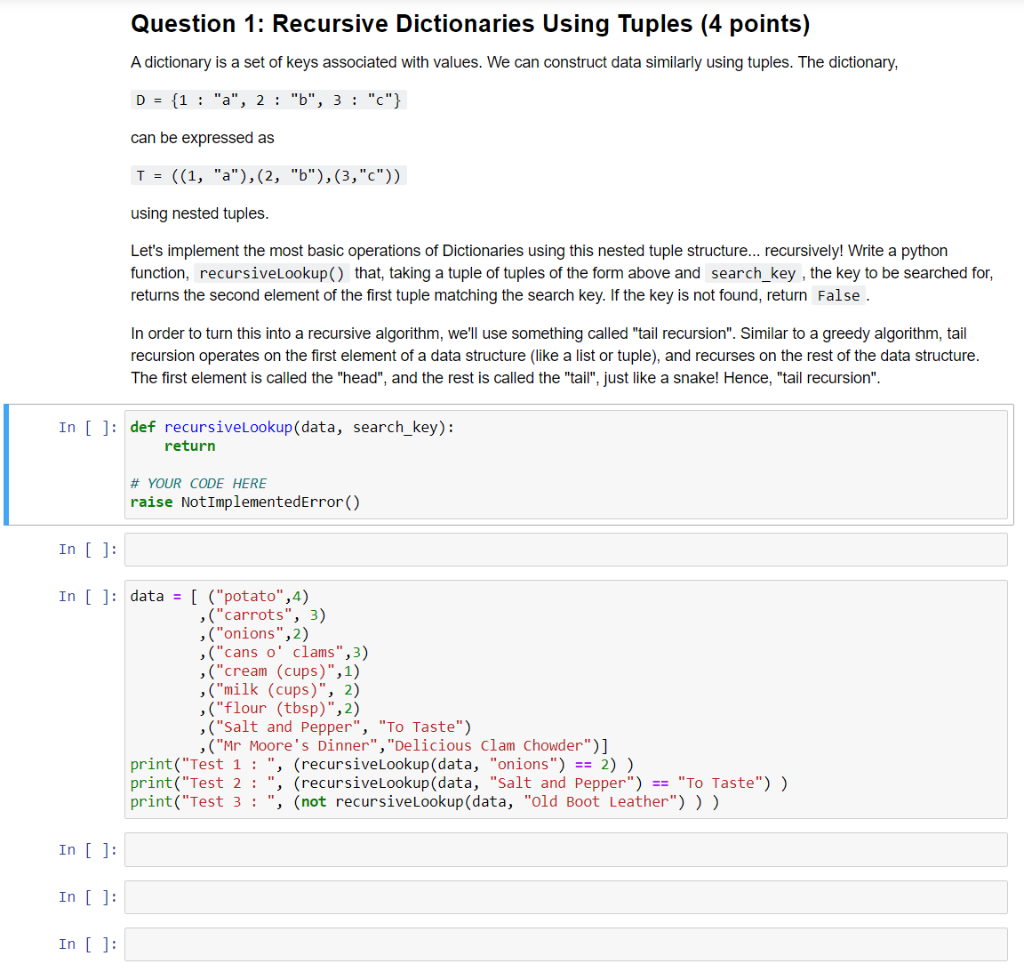Viewport: 1024px width, 972px height.
Task: Click the 'D = {1 : "a", 2 : "b", 3 : "c"}' code snippet
Action: (268, 100)
